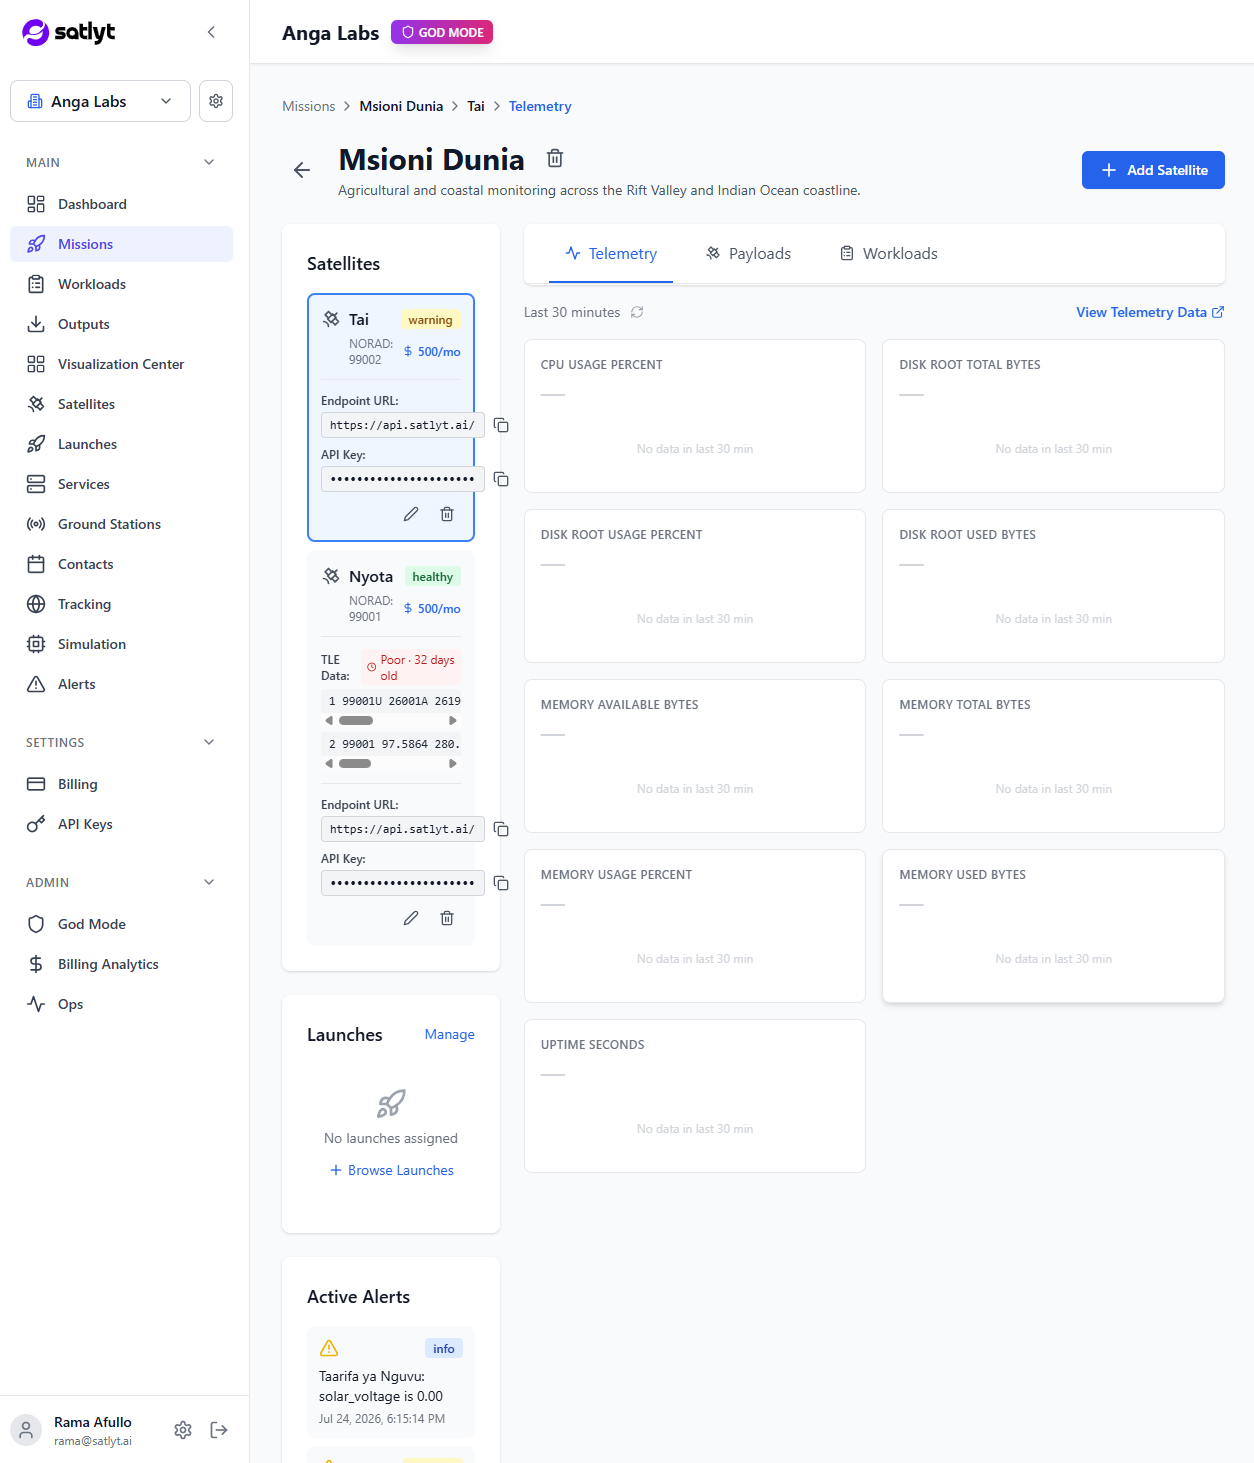Click the Manage launches link
The height and width of the screenshot is (1463, 1254).
(x=449, y=1034)
